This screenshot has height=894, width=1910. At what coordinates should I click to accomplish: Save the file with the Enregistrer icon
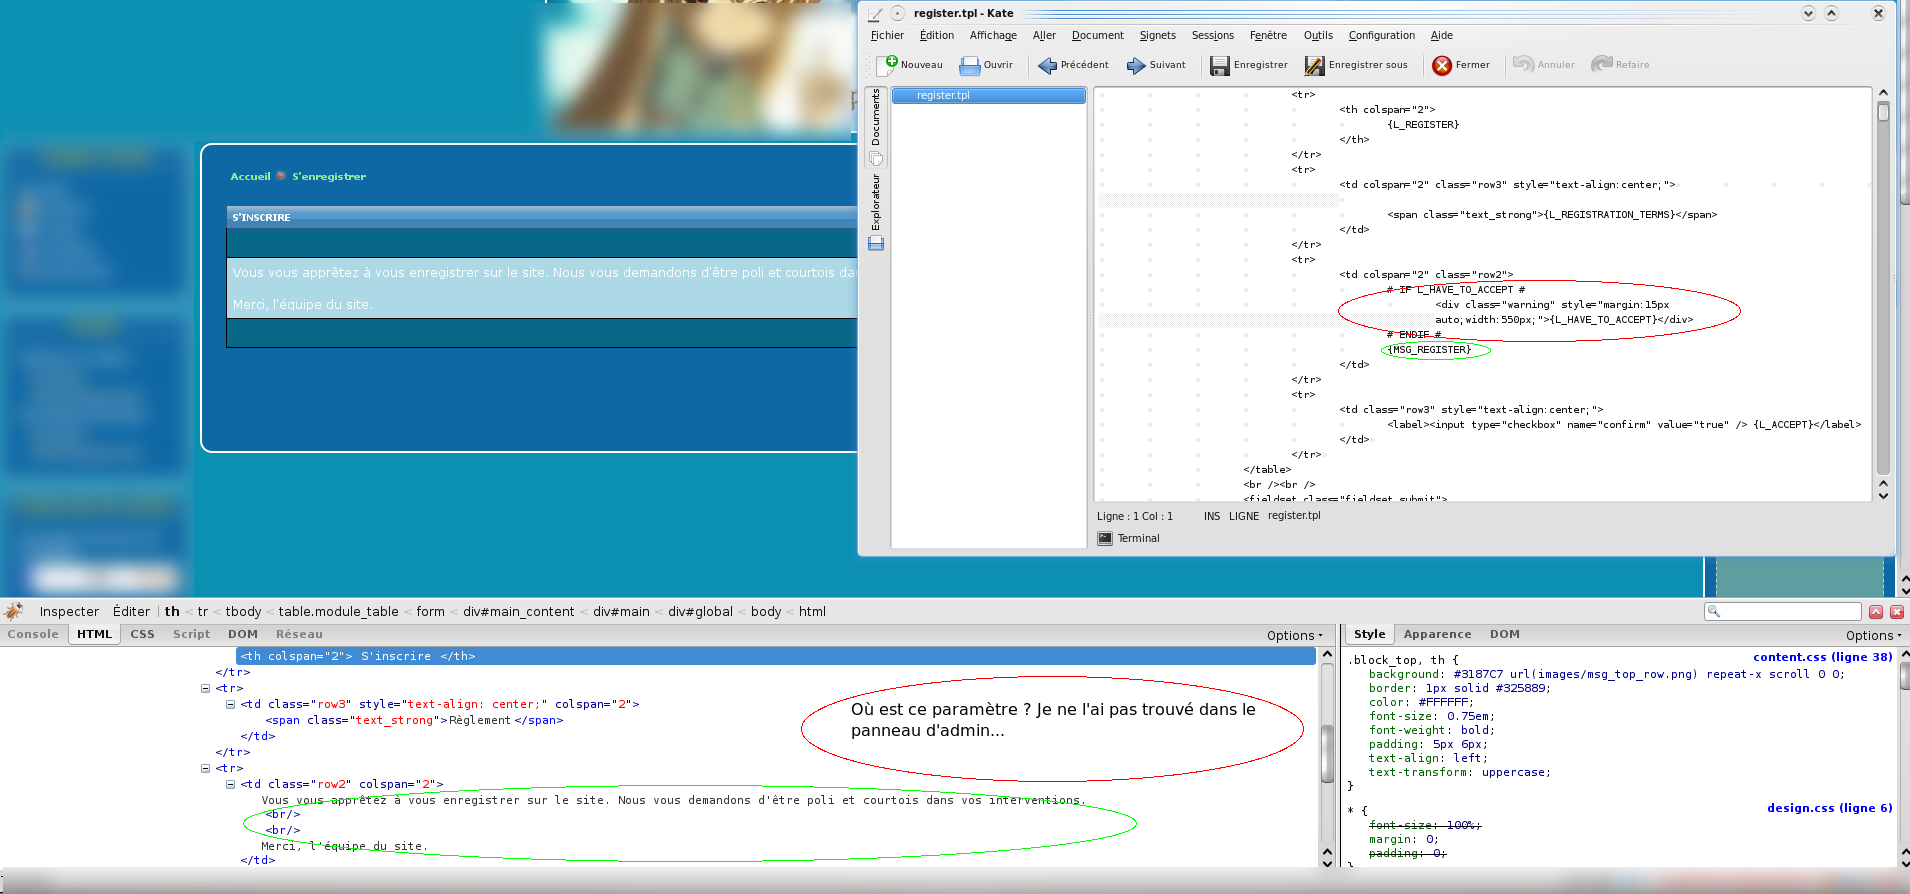point(1220,65)
